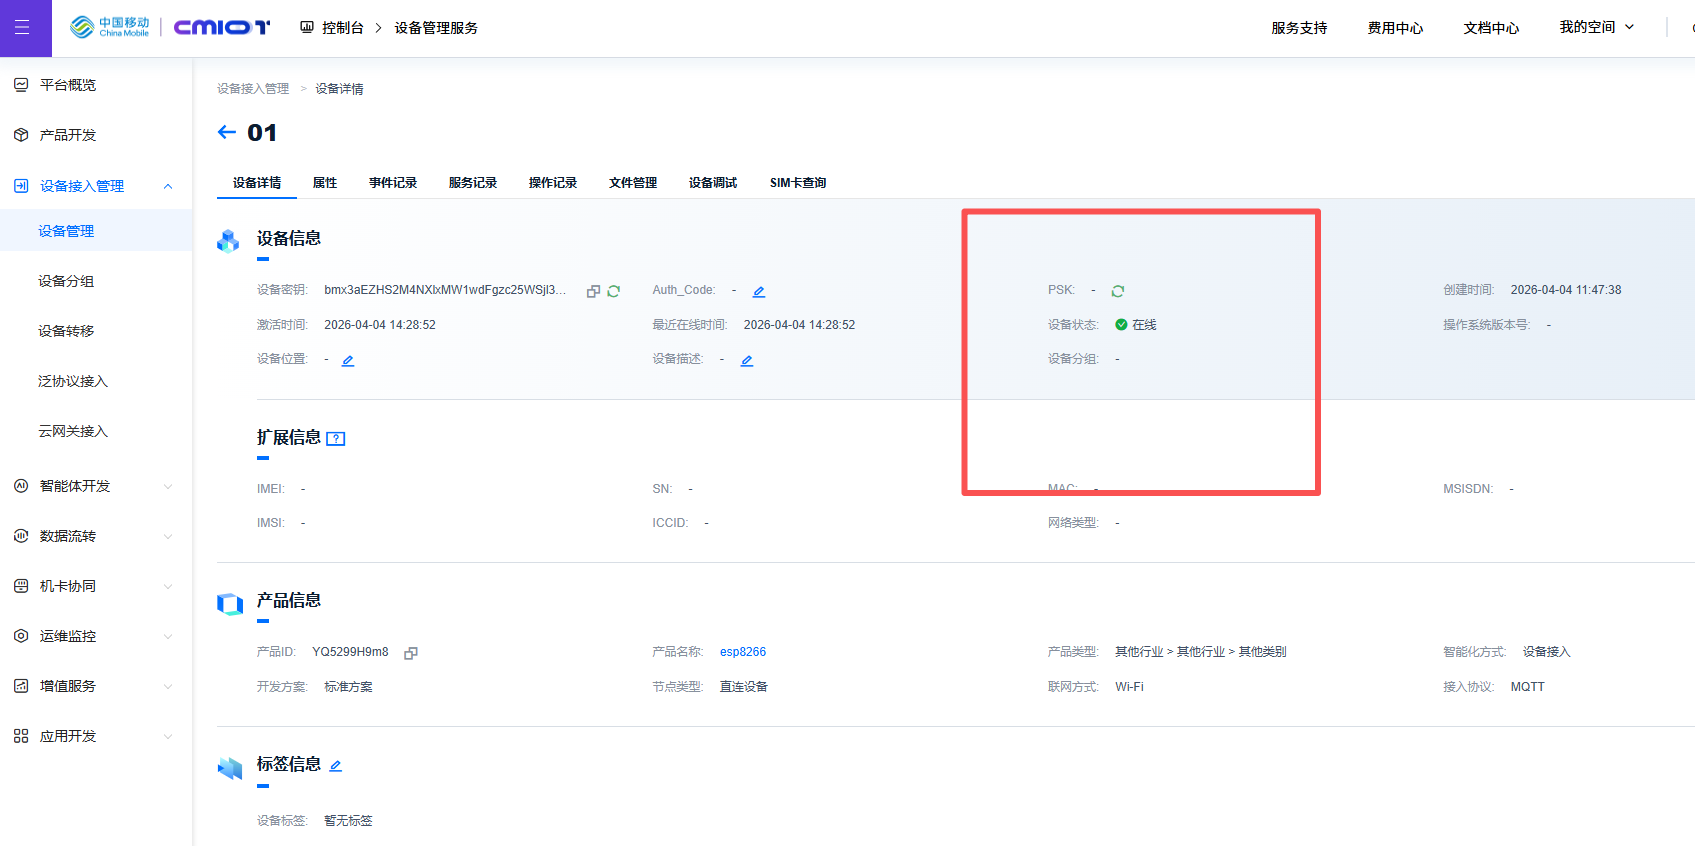The height and width of the screenshot is (846, 1695).
Task: Click the device access management sidebar icon
Action: click(x=21, y=186)
